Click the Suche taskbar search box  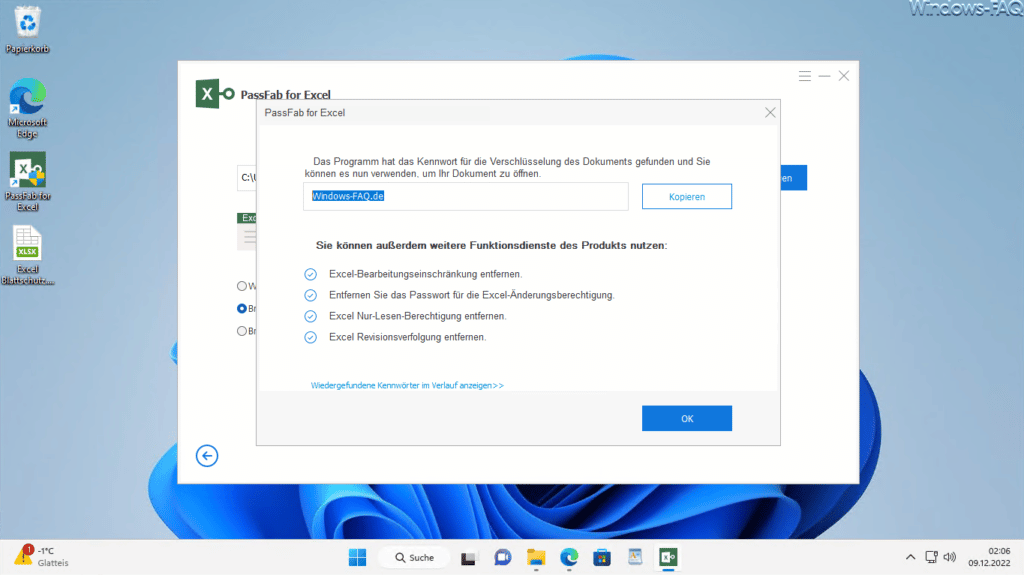(x=415, y=557)
